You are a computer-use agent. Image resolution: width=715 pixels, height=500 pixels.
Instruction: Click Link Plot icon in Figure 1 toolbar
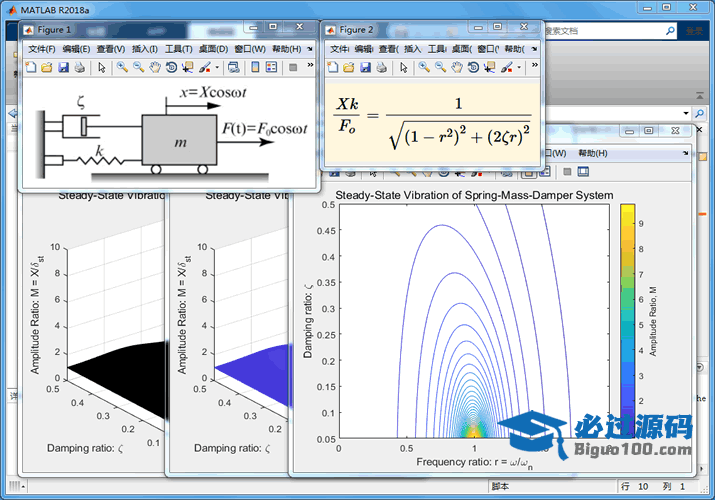(234, 67)
